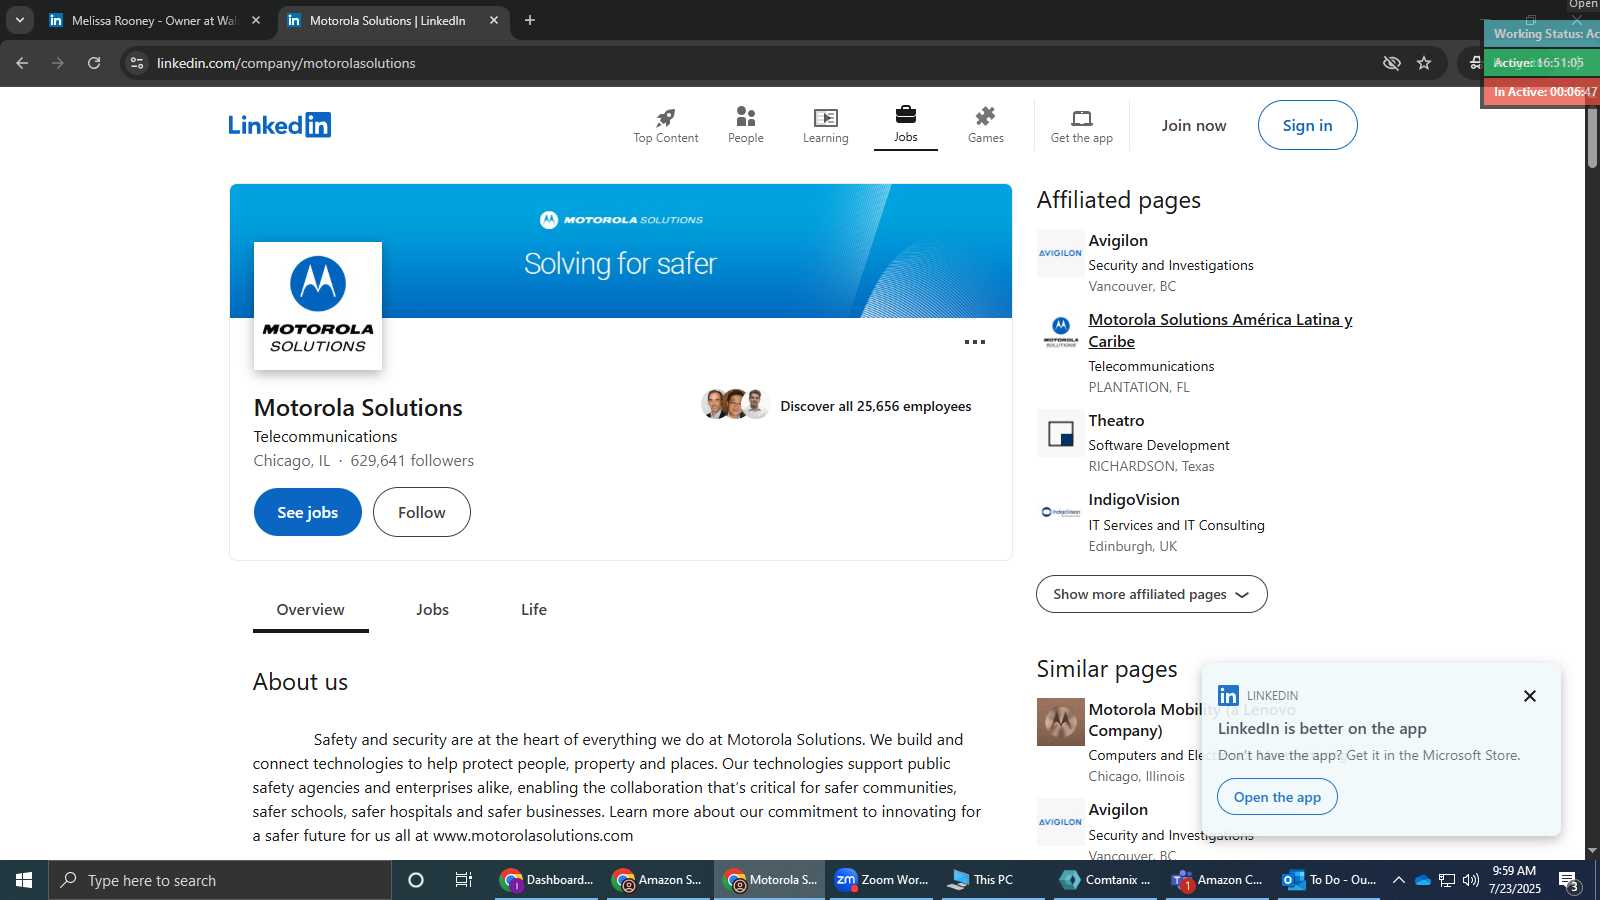Screen dimensions: 1600x900
Task: Open new browser tab
Action: click(530, 20)
